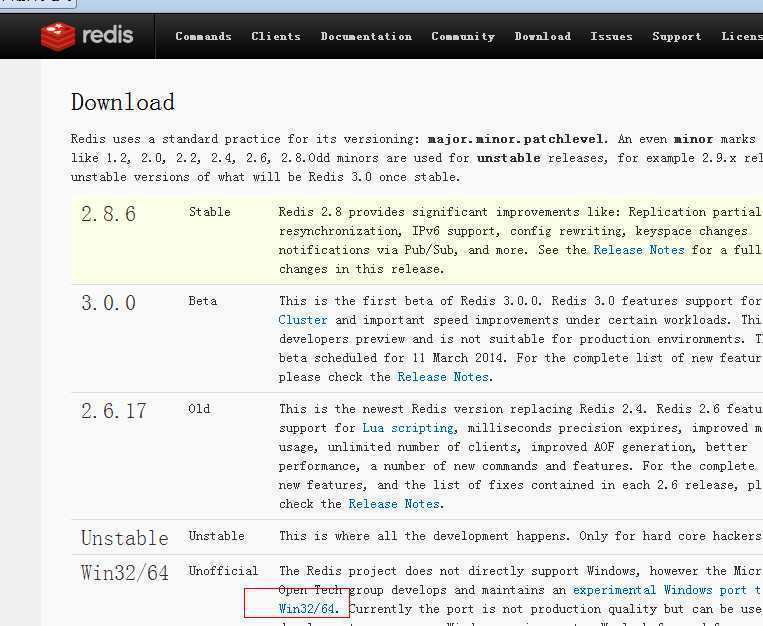Select the large Win32/64 heading
This screenshot has height=626, width=763.
click(125, 573)
